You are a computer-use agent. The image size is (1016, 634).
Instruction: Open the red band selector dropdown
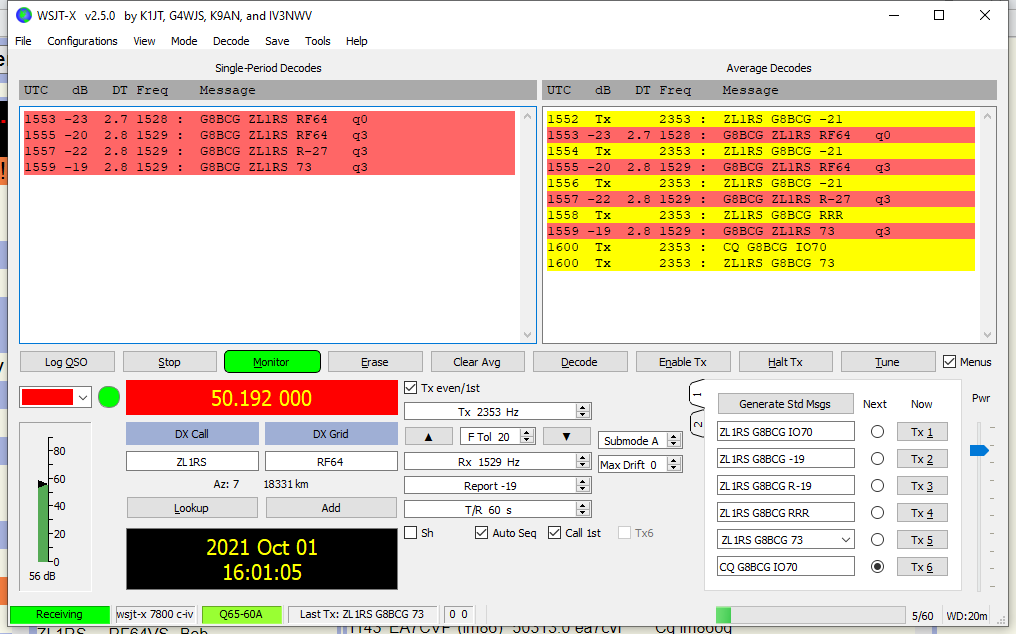click(x=83, y=397)
